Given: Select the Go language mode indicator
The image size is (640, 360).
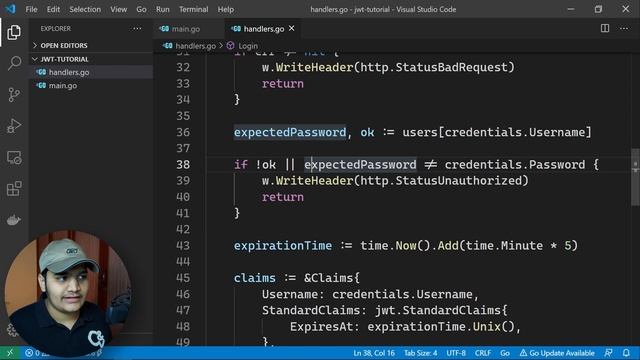Looking at the screenshot, I should click(x=505, y=353).
